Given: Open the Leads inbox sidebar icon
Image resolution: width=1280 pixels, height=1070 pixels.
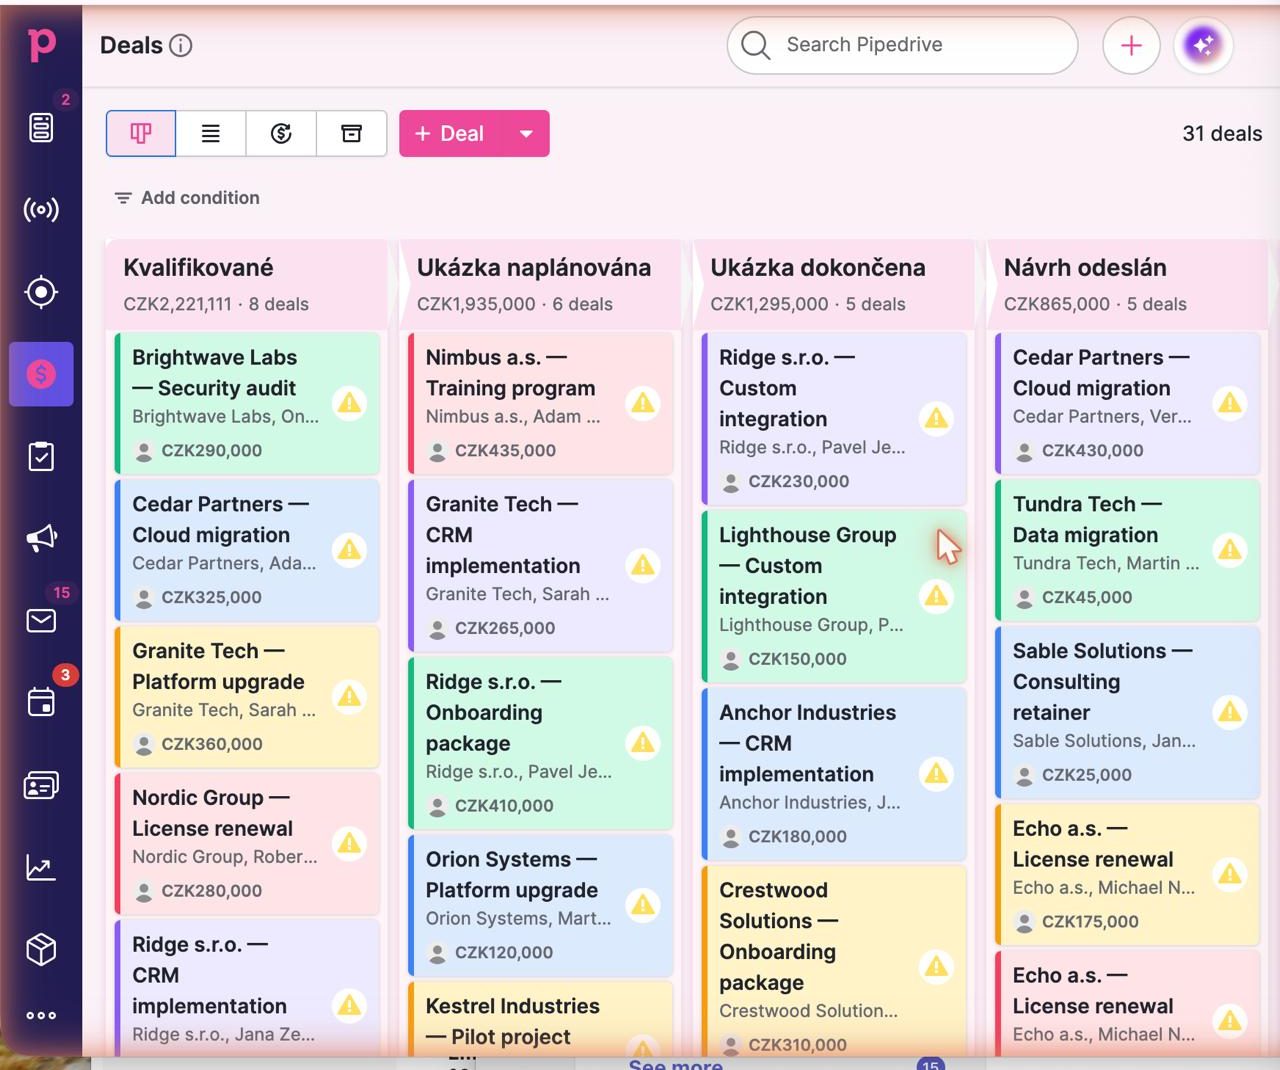Looking at the screenshot, I should point(41,127).
